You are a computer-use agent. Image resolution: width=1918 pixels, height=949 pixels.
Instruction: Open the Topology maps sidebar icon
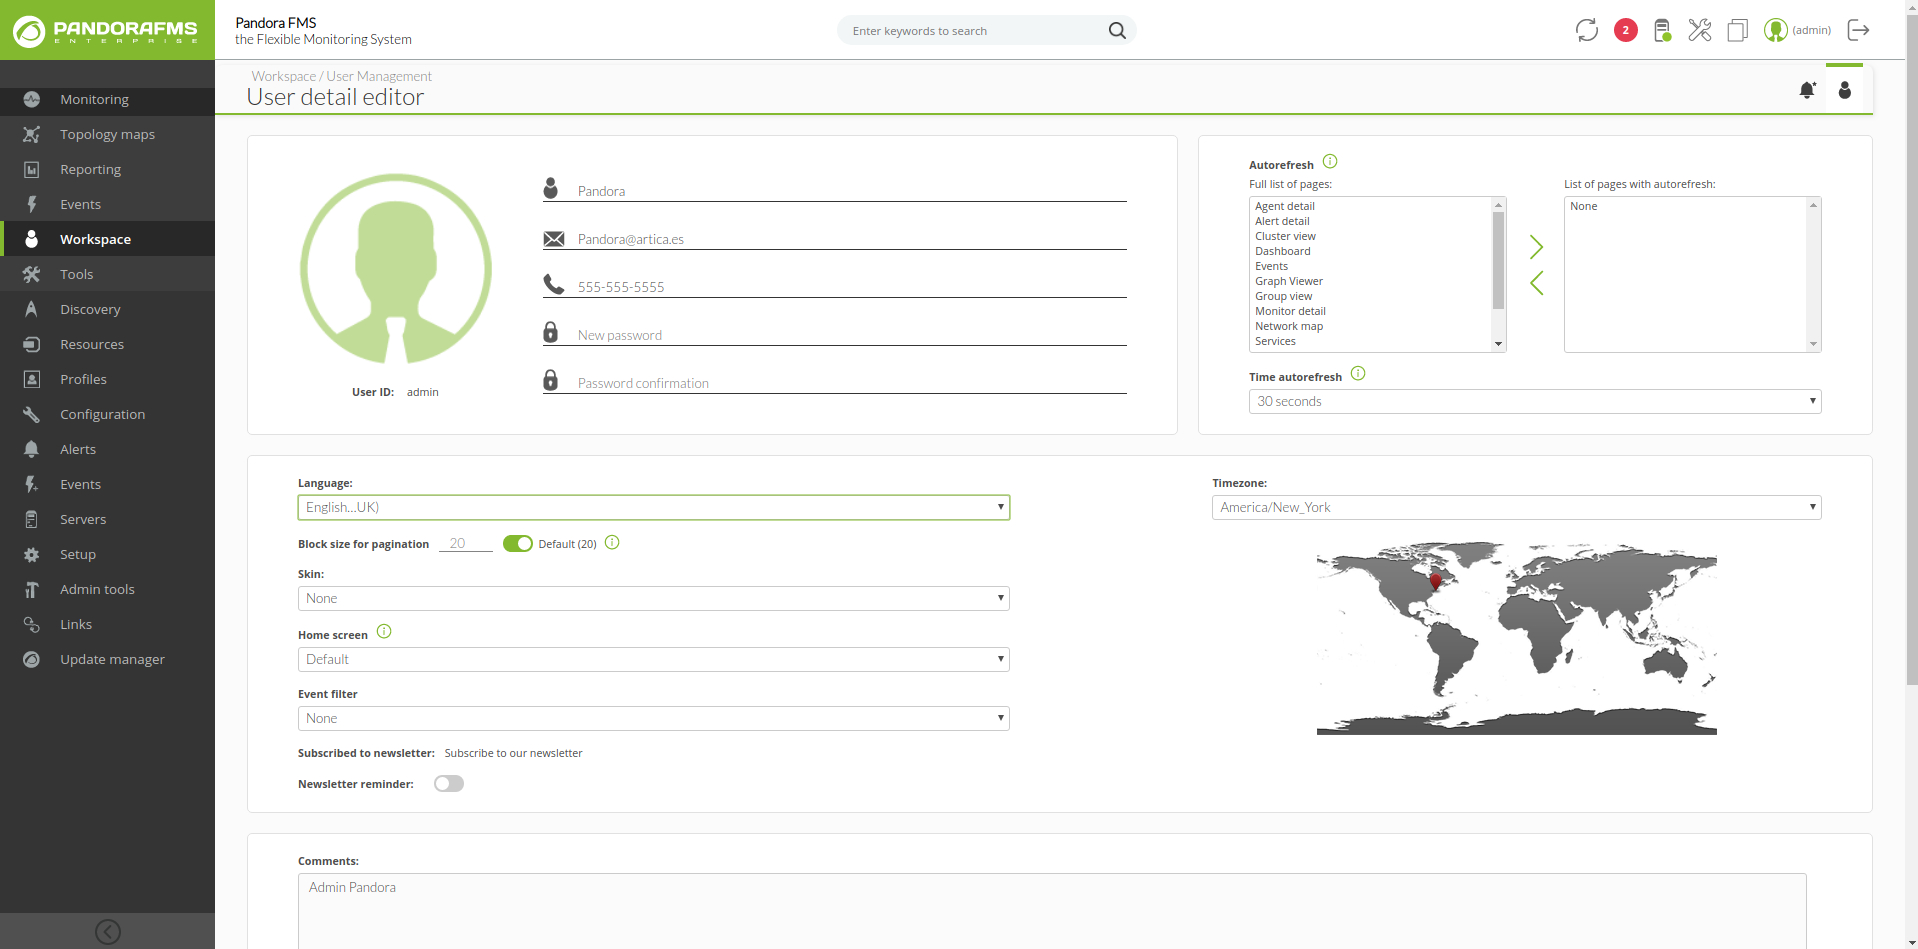(32, 134)
